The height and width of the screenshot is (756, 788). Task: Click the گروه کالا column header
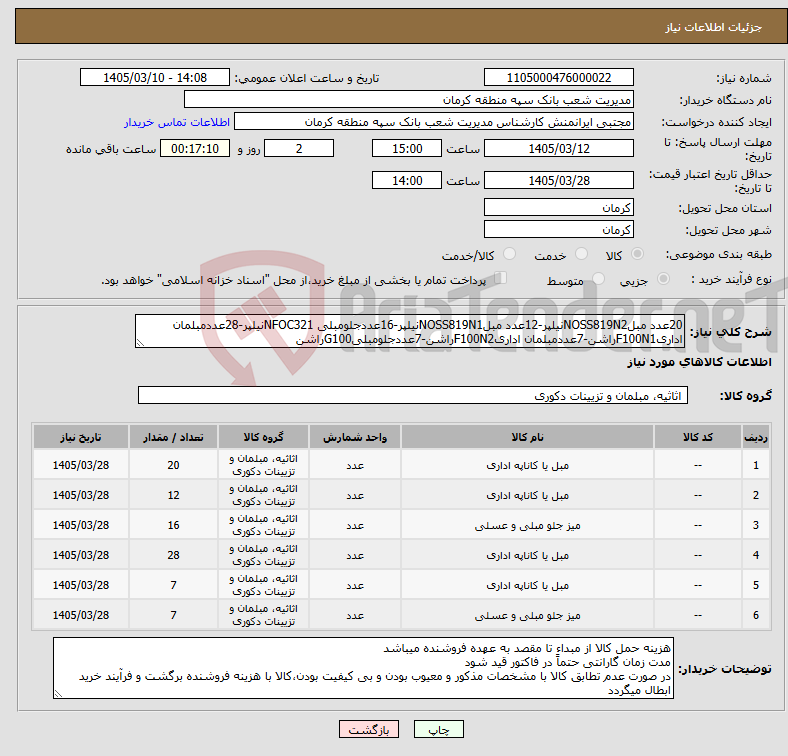pos(263,437)
